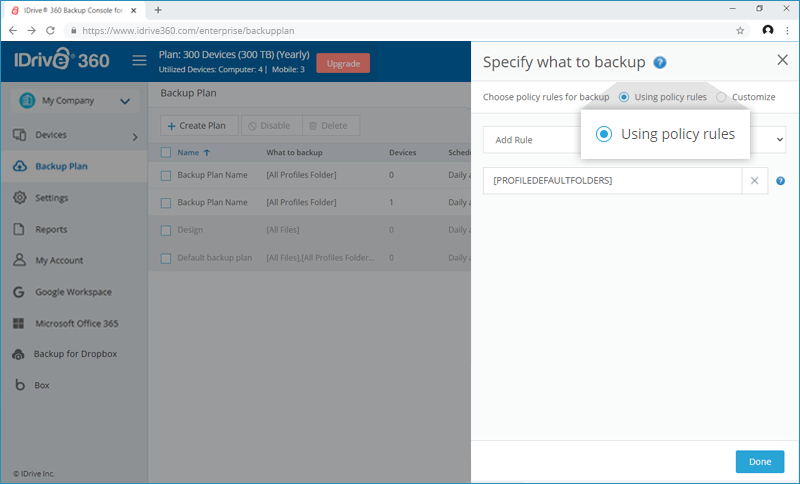The width and height of the screenshot is (800, 484).
Task: Click the PROFILEDEFAULTFOLDERS rule text field
Action: 612,181
